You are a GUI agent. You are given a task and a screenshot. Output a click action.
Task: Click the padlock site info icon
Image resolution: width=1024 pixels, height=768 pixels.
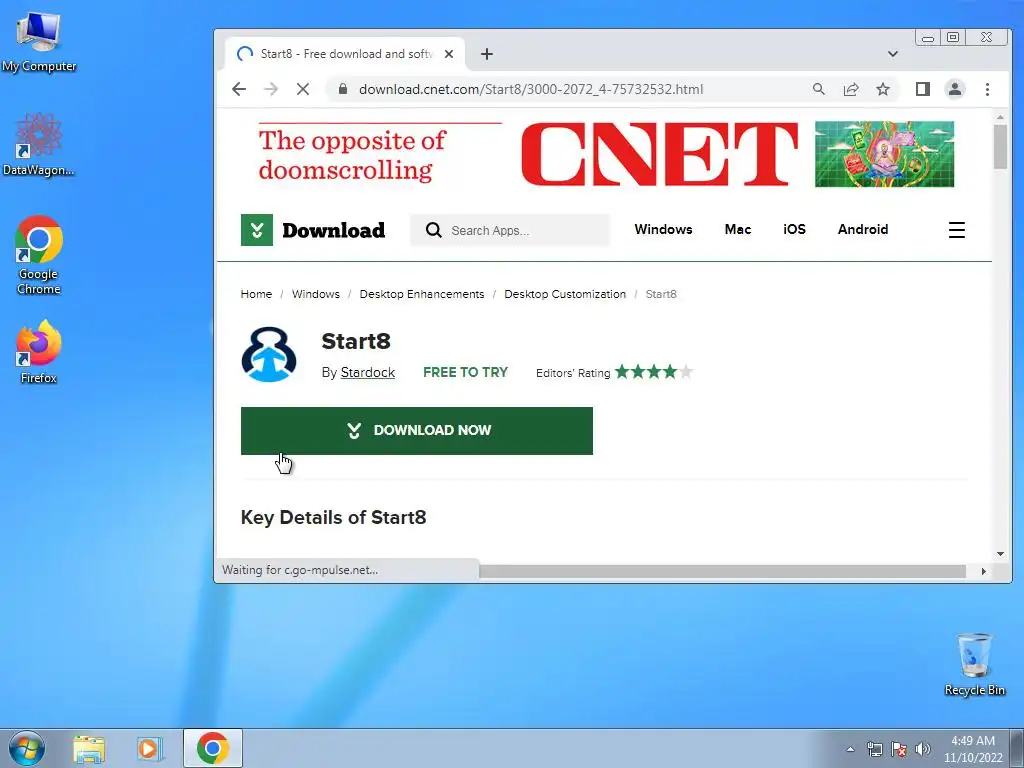click(343, 89)
